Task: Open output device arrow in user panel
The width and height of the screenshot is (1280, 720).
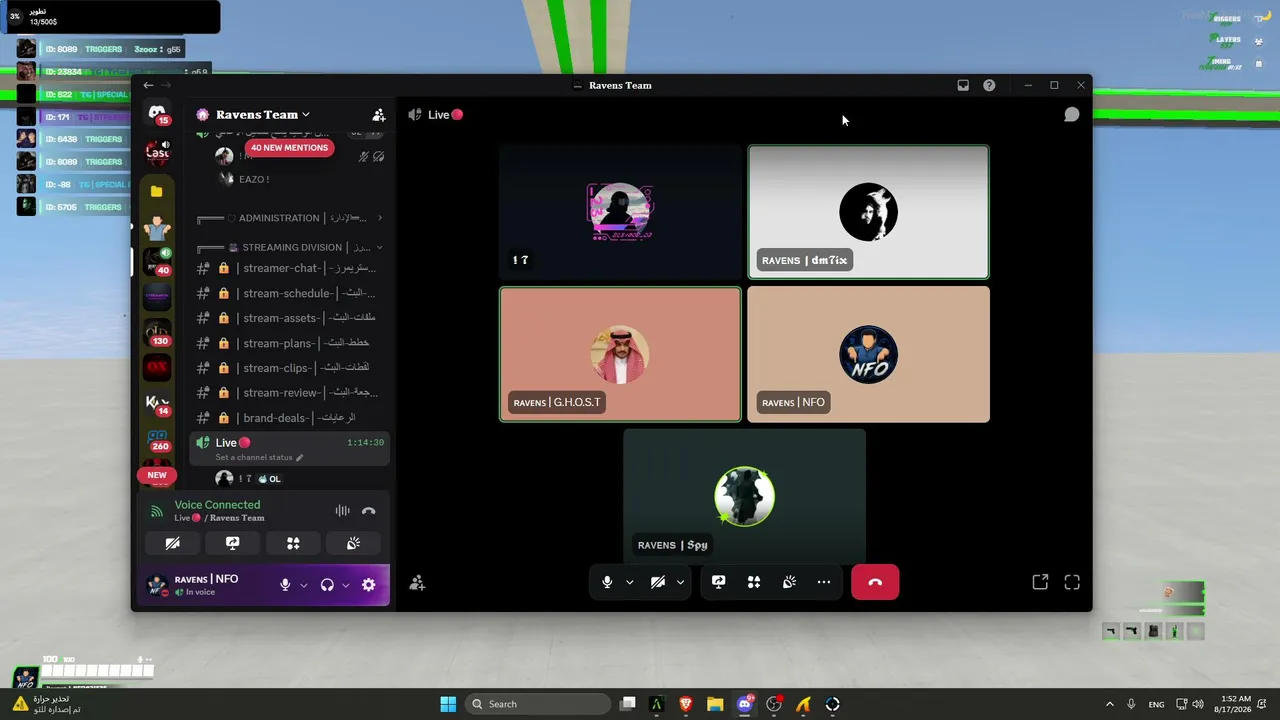Action: coord(345,585)
